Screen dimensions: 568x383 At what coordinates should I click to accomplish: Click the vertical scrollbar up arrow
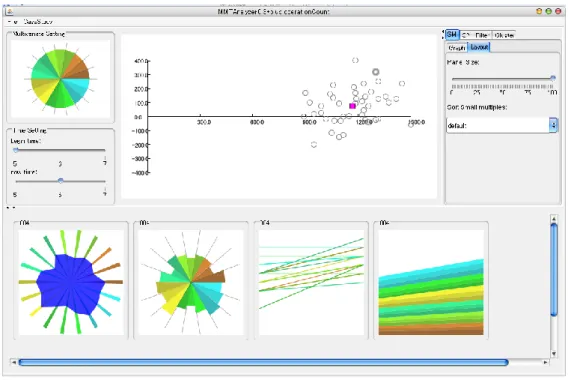[554, 218]
